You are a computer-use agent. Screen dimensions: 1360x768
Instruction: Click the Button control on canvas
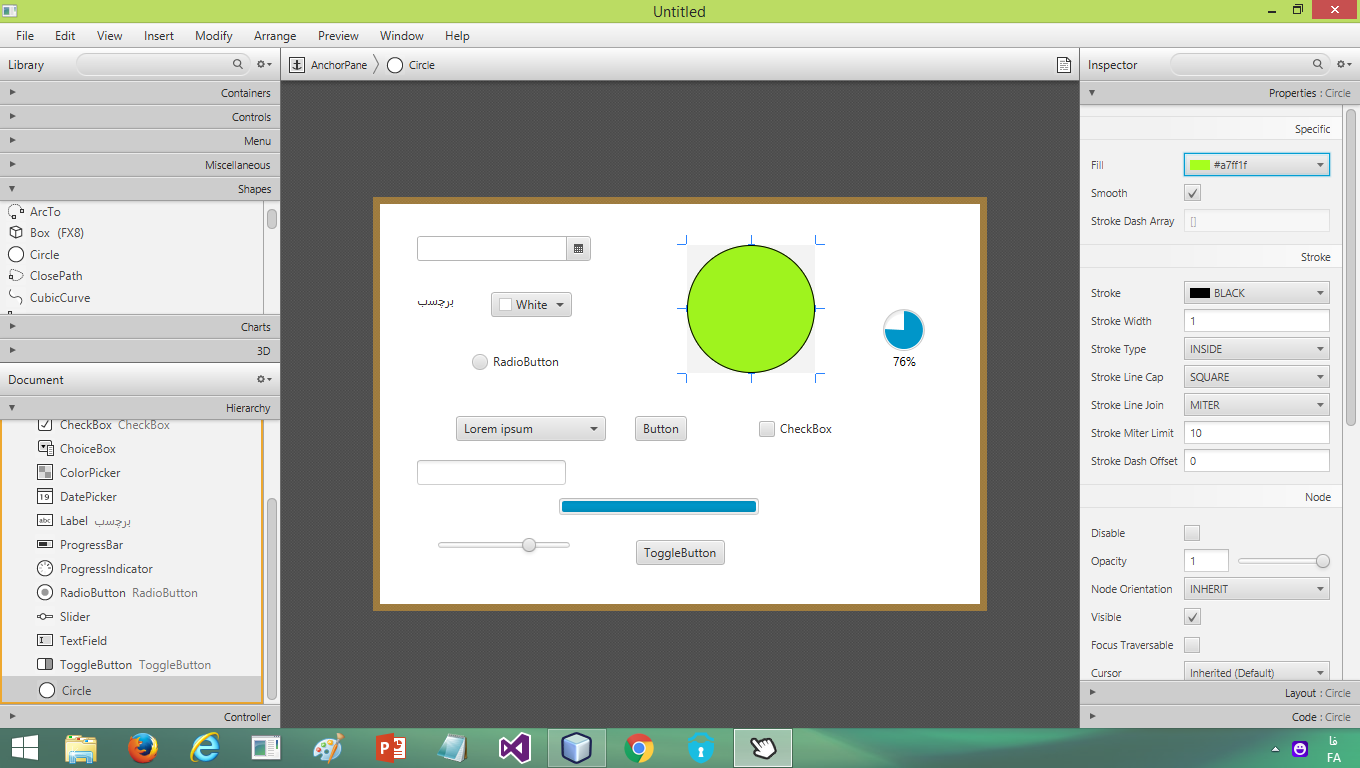pos(661,429)
